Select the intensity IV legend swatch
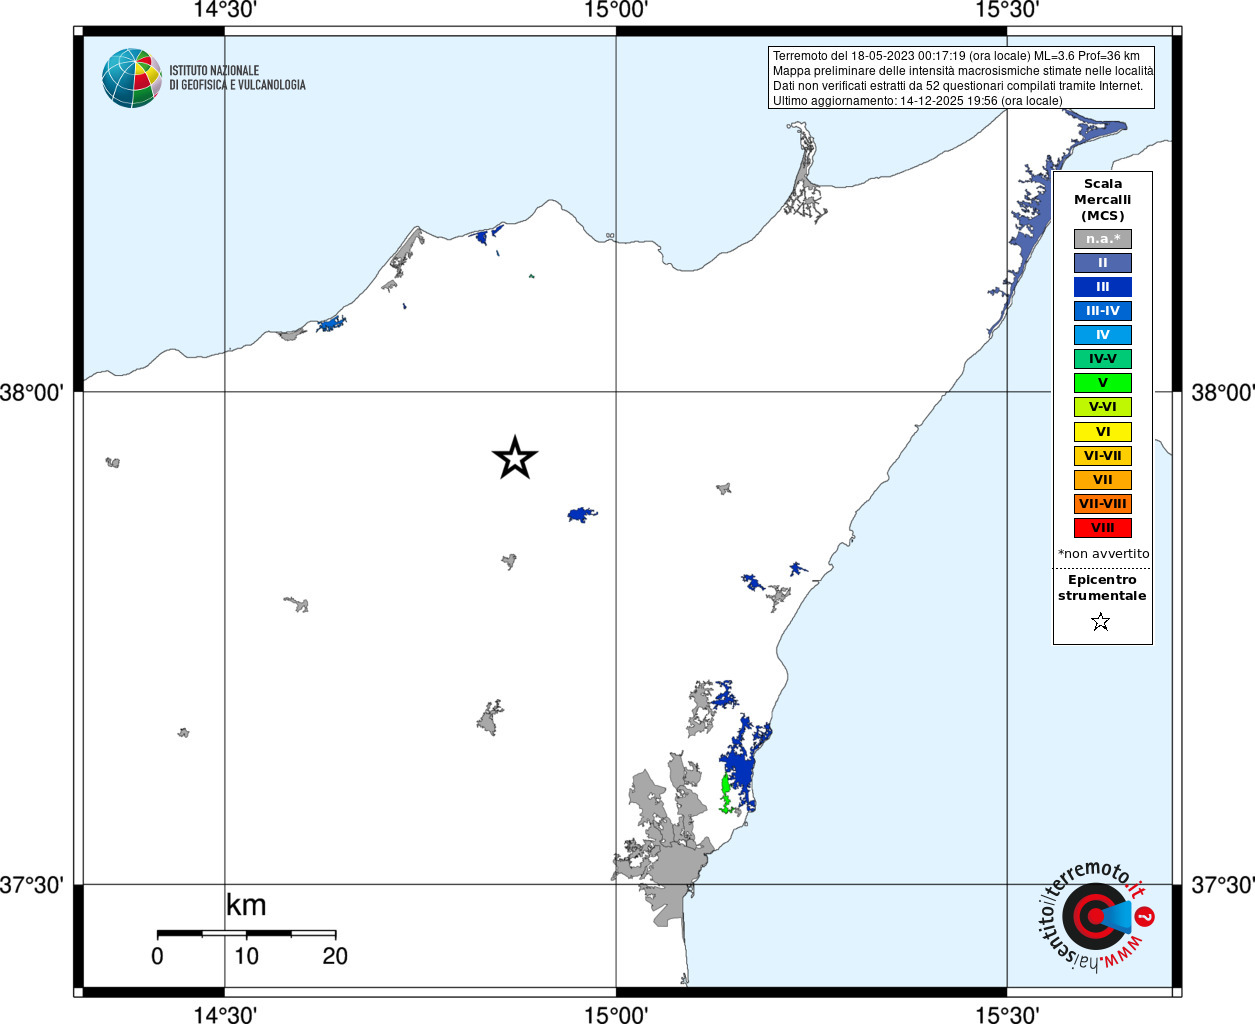The width and height of the screenshot is (1255, 1024). pyautogui.click(x=1103, y=335)
